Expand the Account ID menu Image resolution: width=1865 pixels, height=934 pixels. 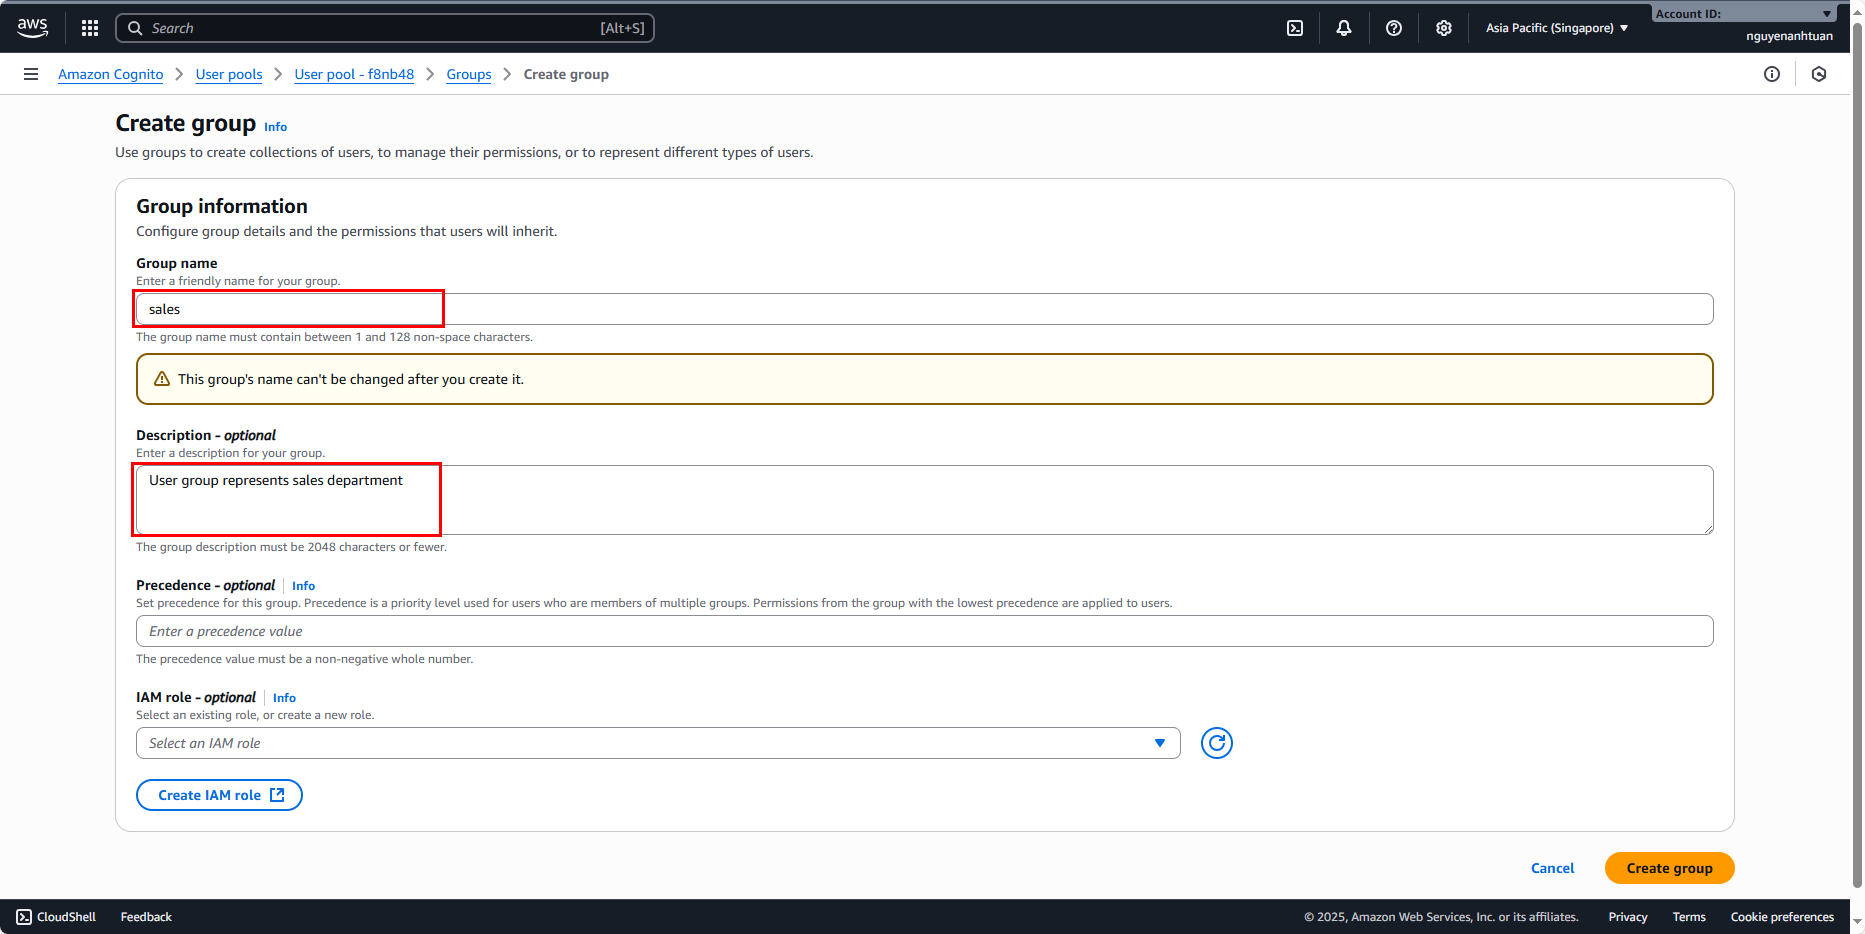(x=1743, y=14)
